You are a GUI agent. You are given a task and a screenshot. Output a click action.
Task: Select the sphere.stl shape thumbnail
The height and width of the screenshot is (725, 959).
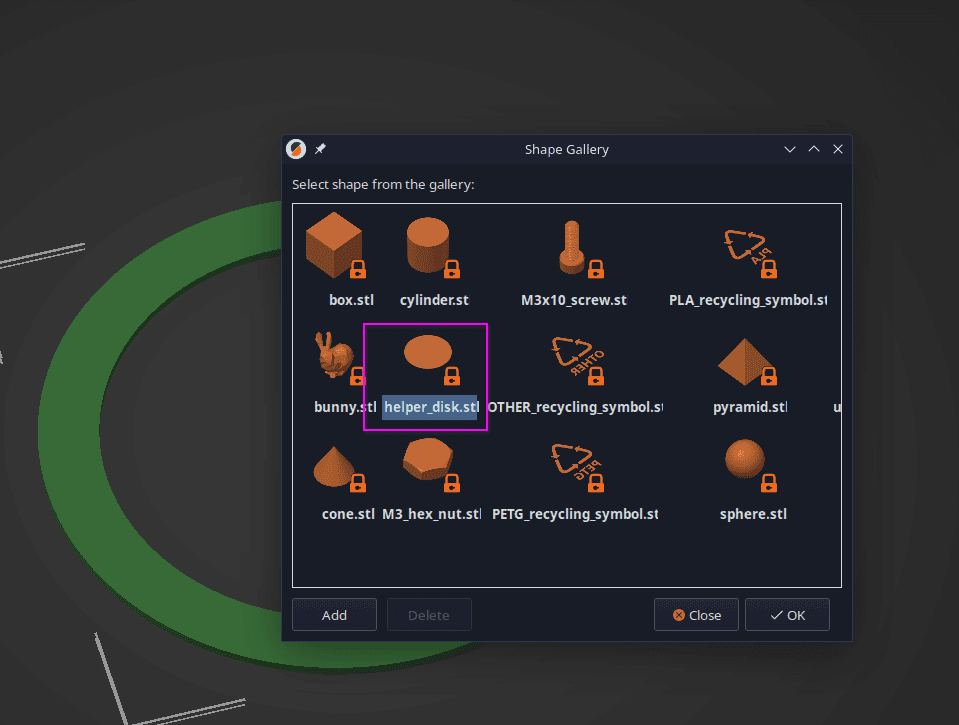click(x=744, y=458)
